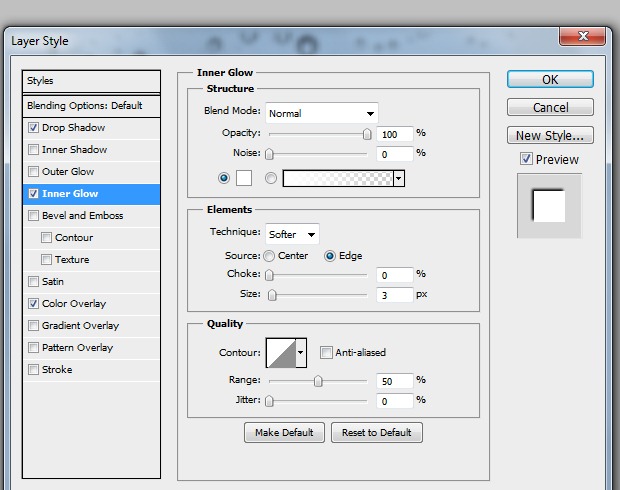Image resolution: width=620 pixels, height=490 pixels.
Task: Click the glow gradient preview bar
Action: point(338,178)
